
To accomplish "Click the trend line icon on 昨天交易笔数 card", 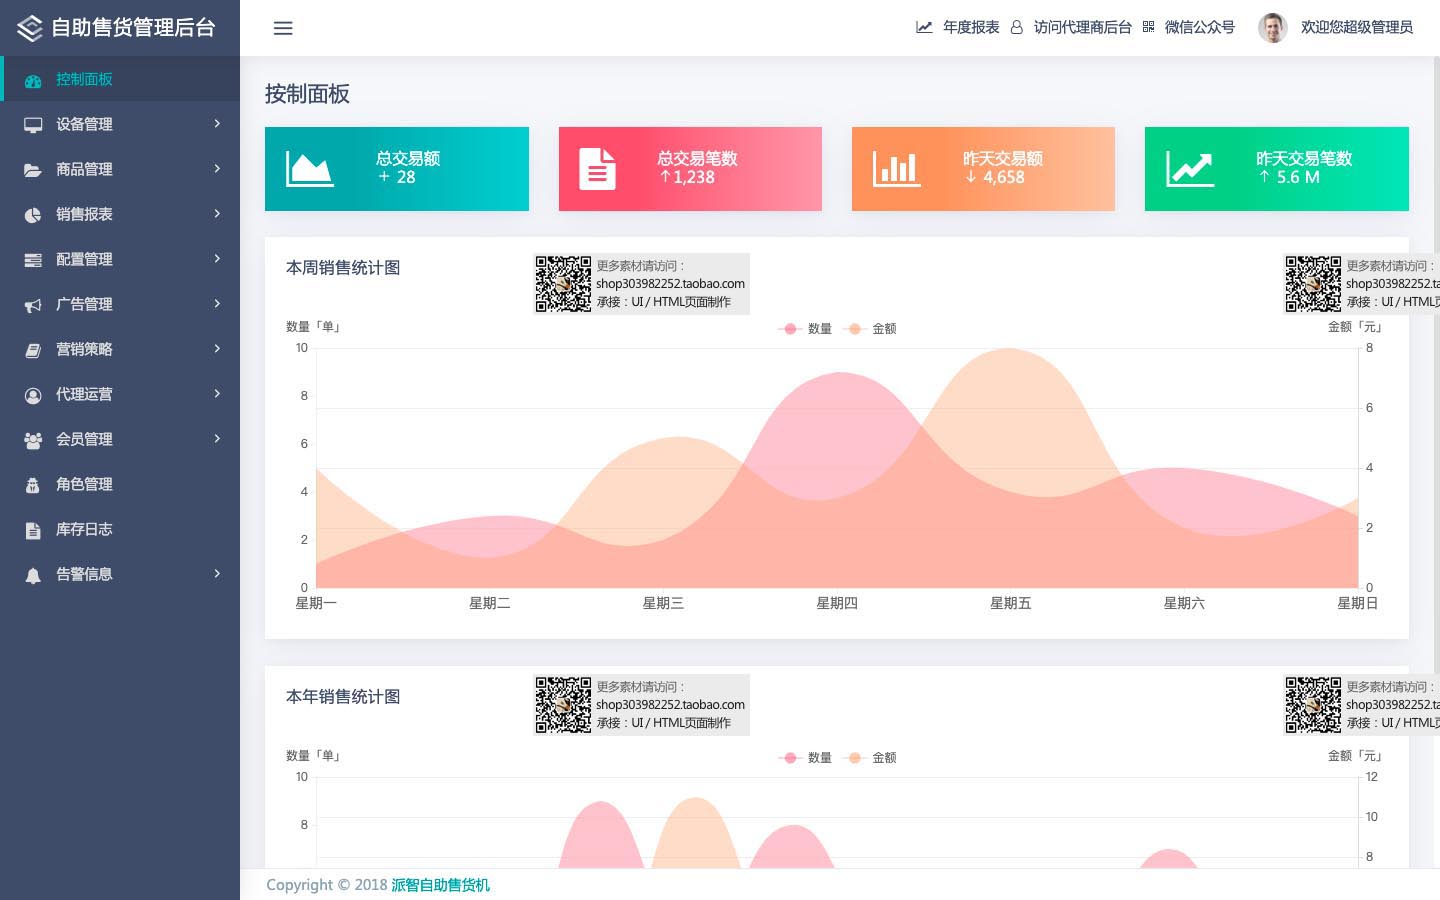I will coord(1189,169).
